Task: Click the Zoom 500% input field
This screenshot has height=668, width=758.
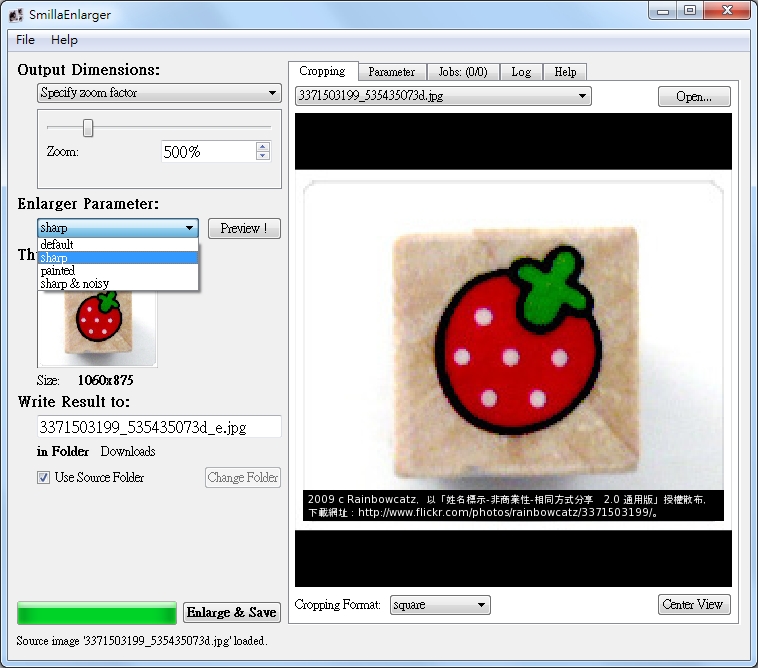Action: 208,152
